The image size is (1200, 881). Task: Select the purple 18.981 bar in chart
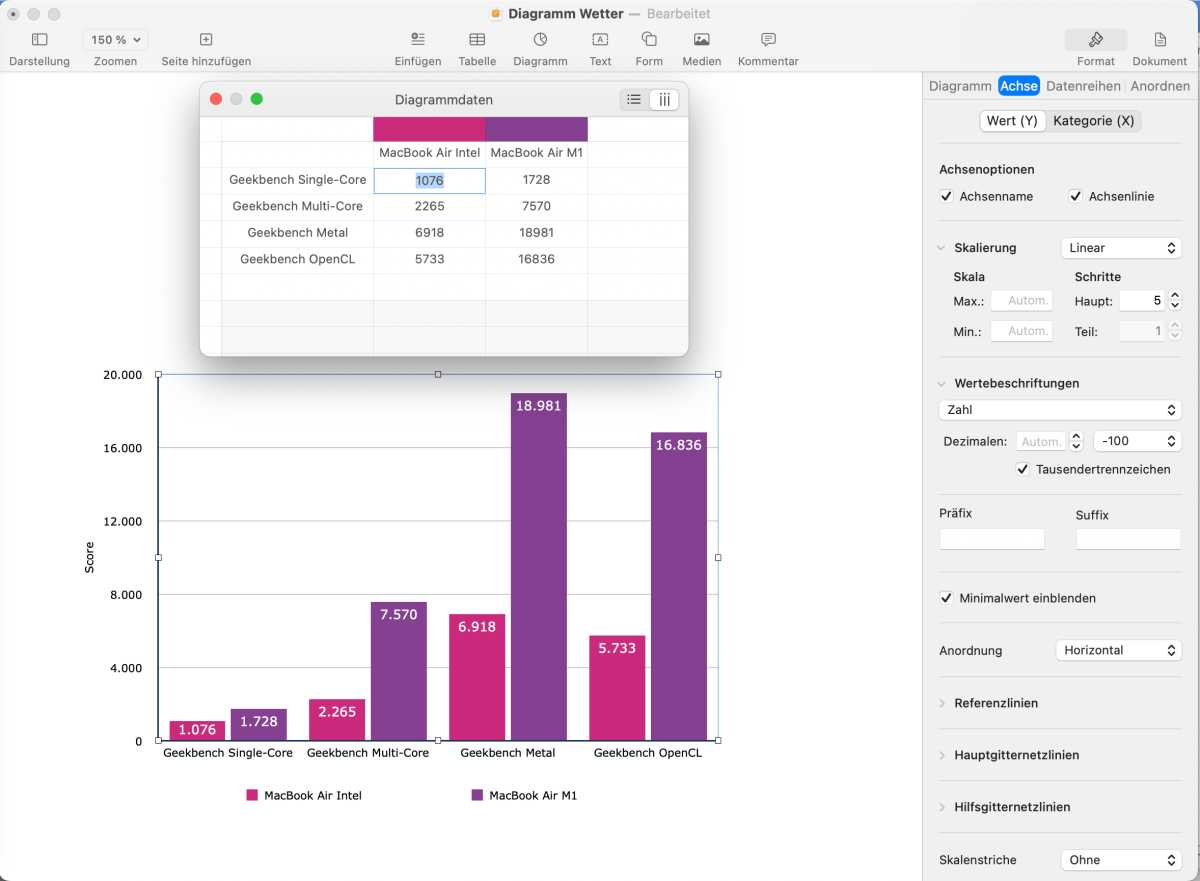(x=538, y=567)
